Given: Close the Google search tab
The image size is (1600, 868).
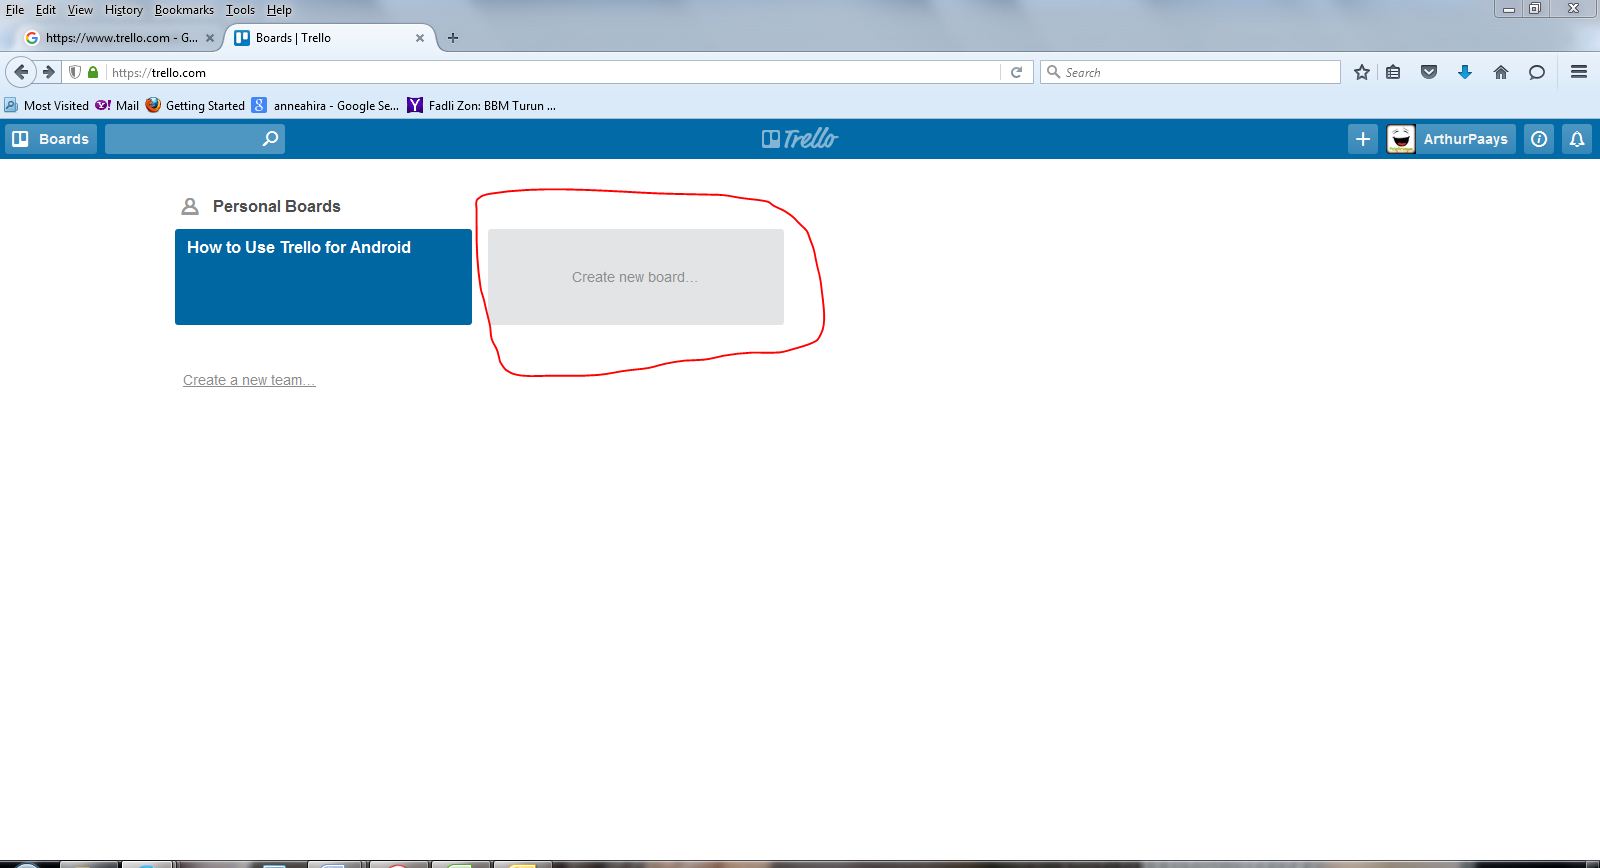Looking at the screenshot, I should tap(210, 38).
